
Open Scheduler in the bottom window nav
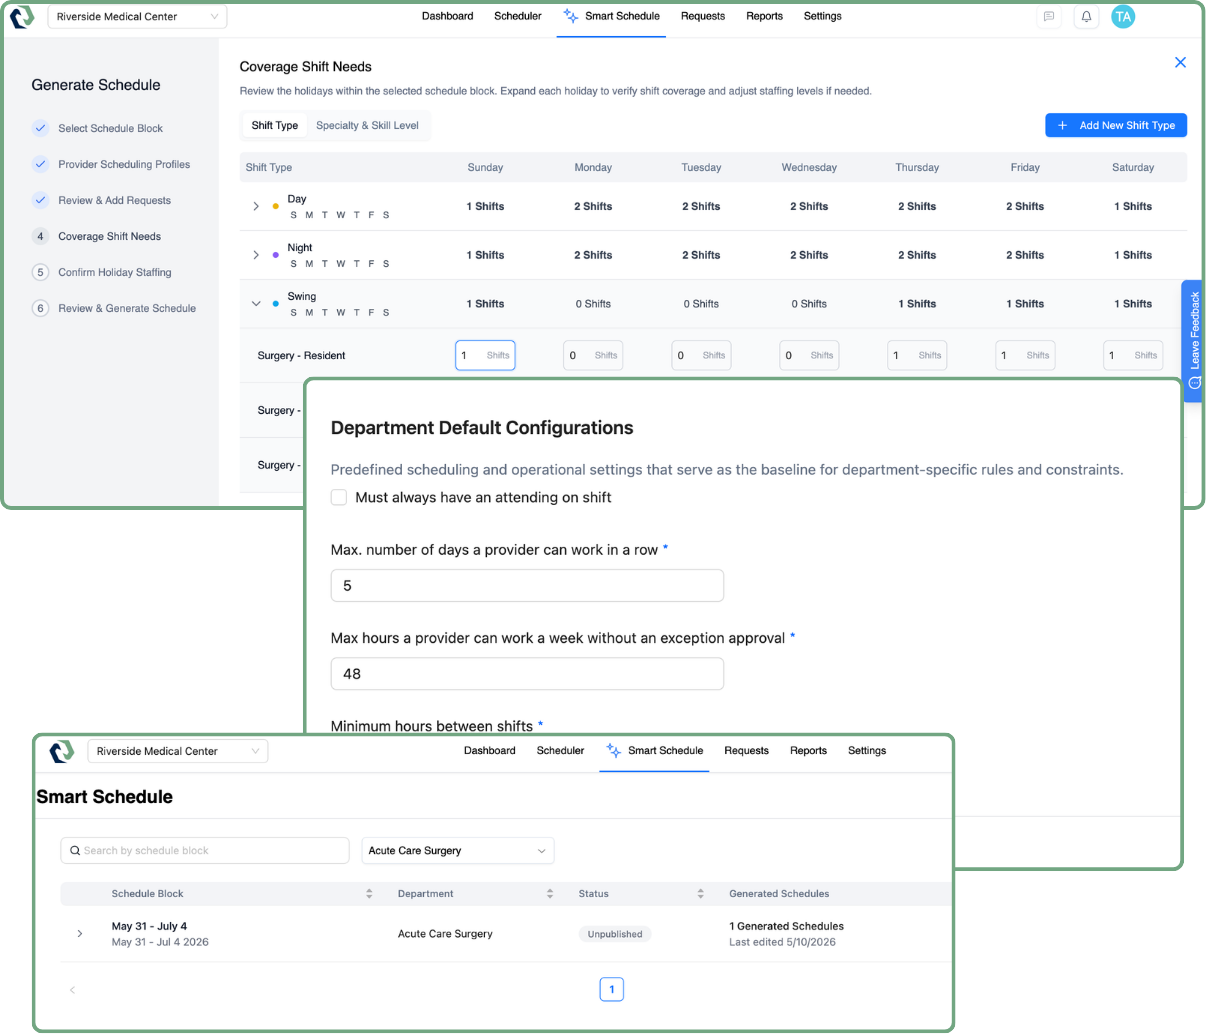click(560, 751)
